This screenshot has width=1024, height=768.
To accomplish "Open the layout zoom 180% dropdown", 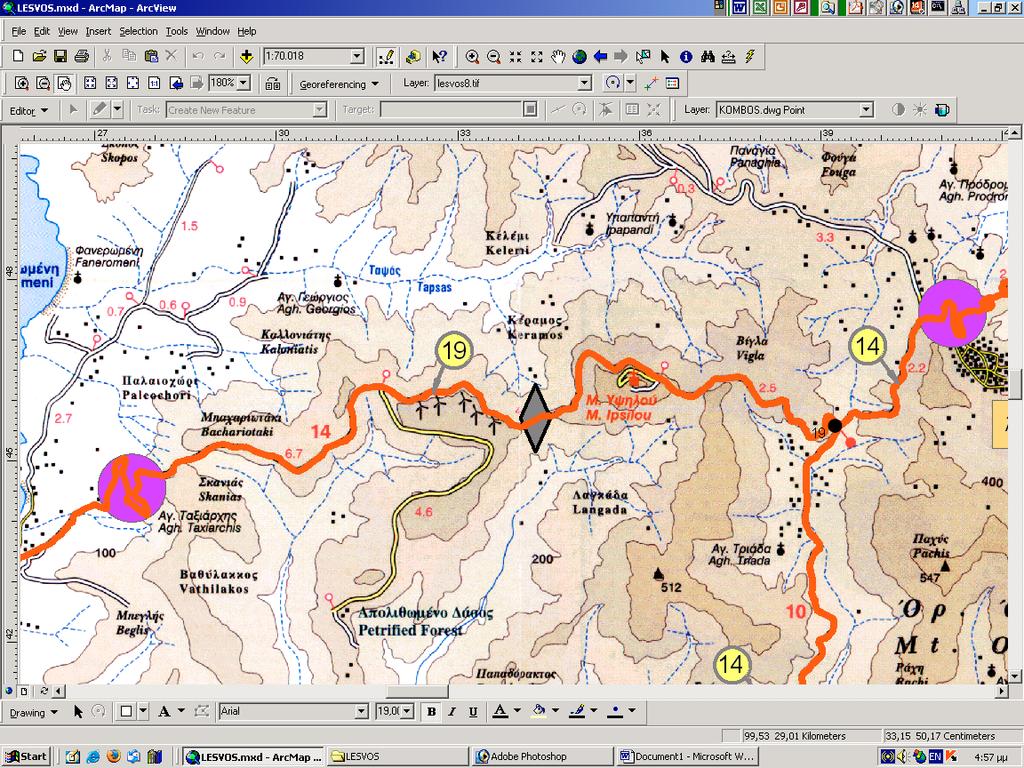I will click(244, 83).
